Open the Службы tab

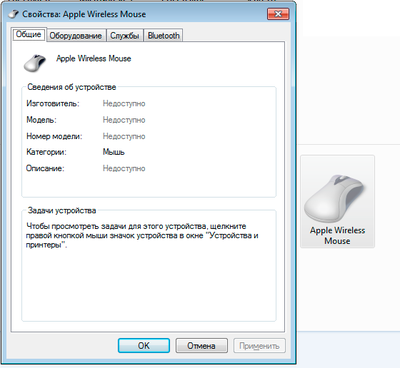[x=124, y=35]
